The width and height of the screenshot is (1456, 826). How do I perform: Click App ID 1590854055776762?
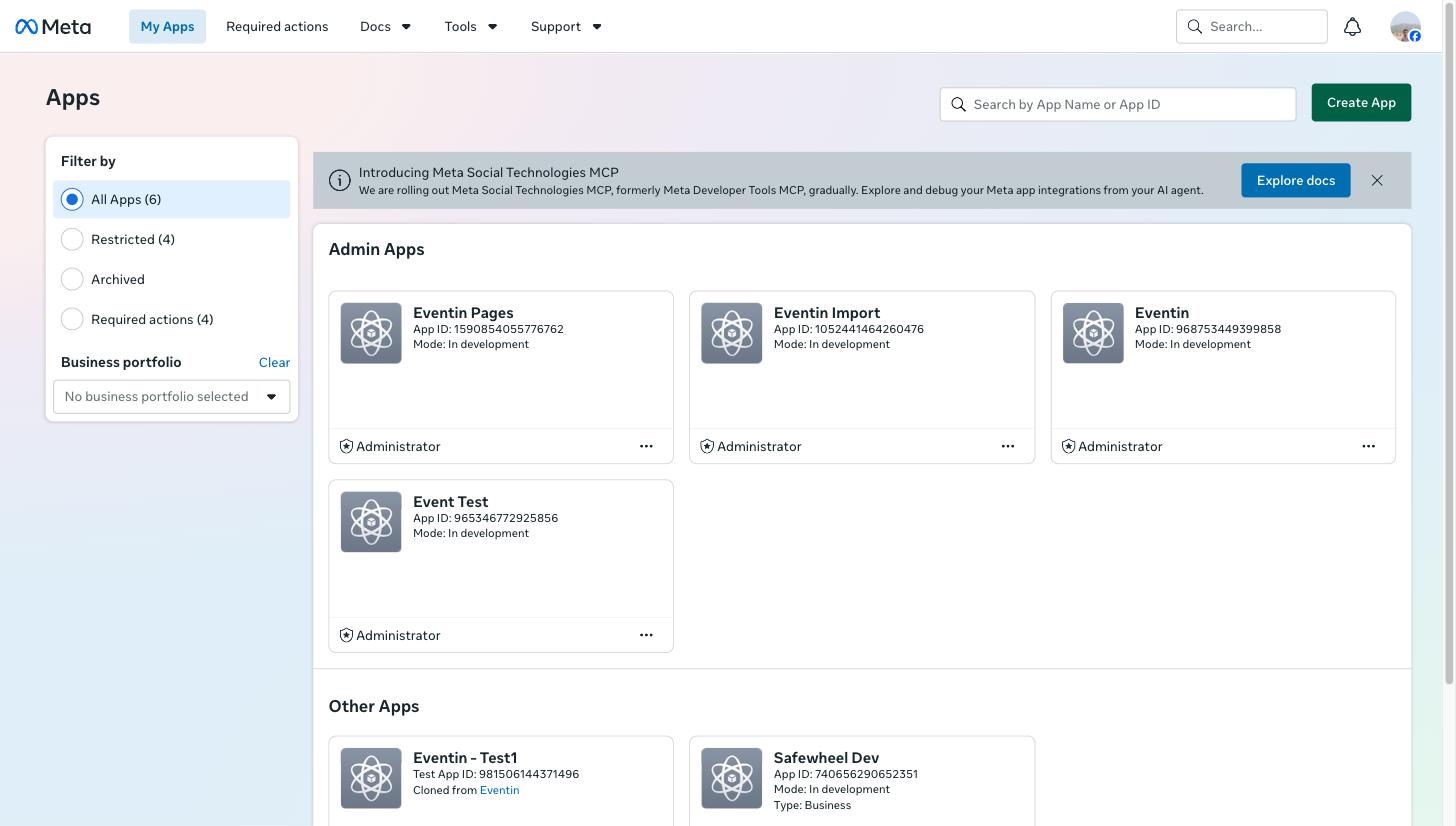click(x=488, y=329)
